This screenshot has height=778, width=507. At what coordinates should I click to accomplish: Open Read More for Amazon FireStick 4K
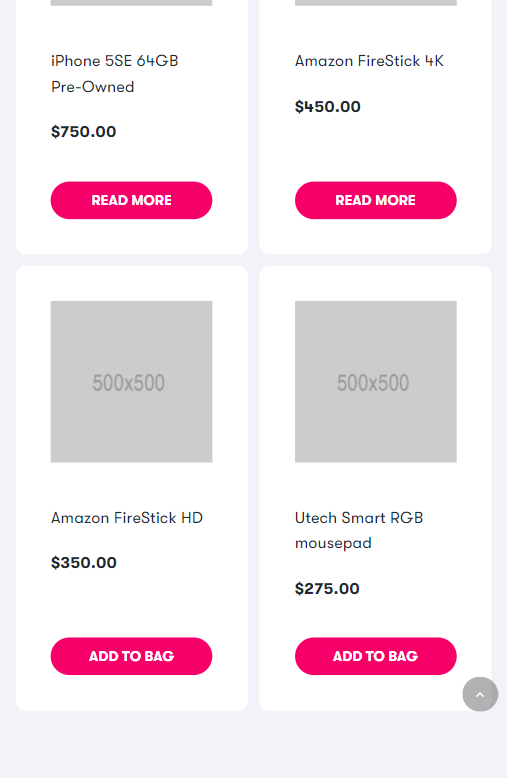pos(376,200)
